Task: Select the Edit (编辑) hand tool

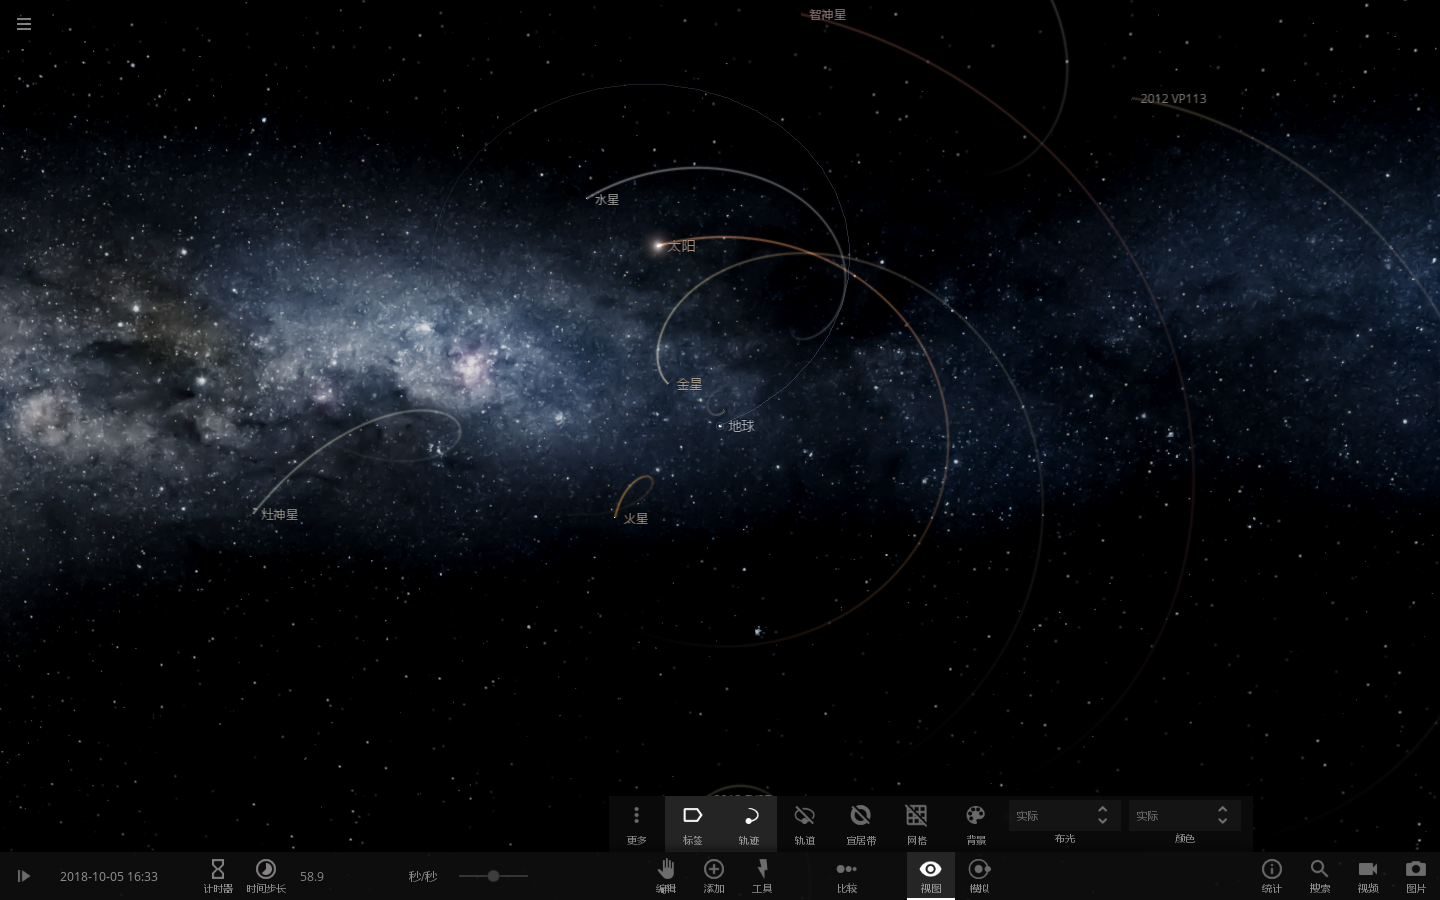Action: point(666,875)
